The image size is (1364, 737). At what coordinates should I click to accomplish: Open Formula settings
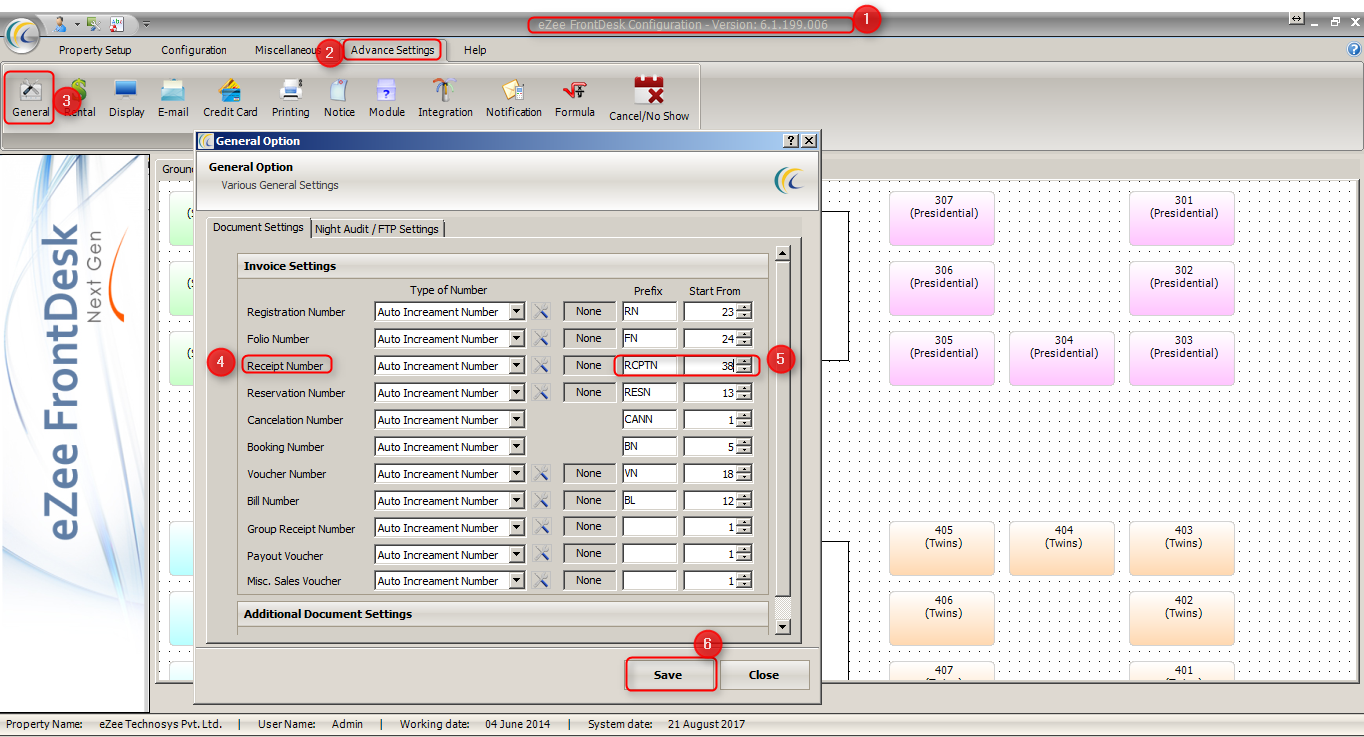[x=575, y=98]
